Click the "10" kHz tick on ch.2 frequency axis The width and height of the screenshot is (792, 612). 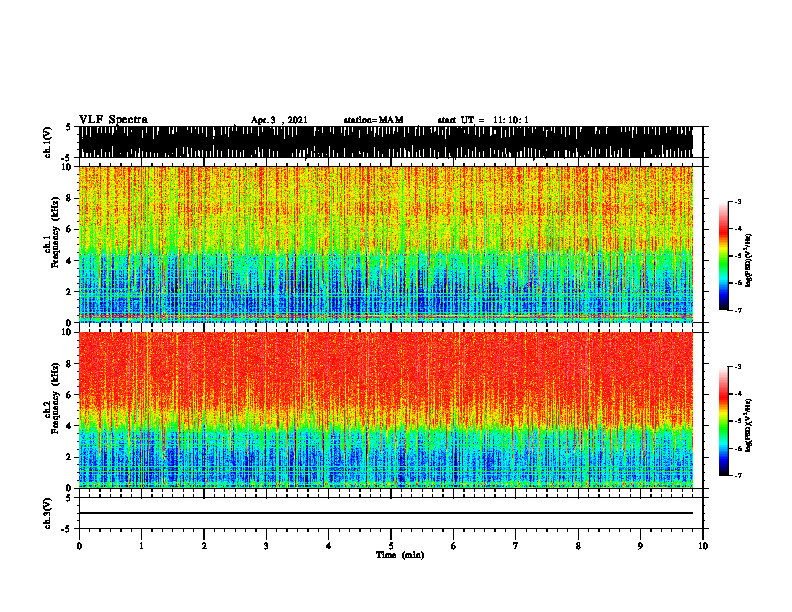(67, 332)
